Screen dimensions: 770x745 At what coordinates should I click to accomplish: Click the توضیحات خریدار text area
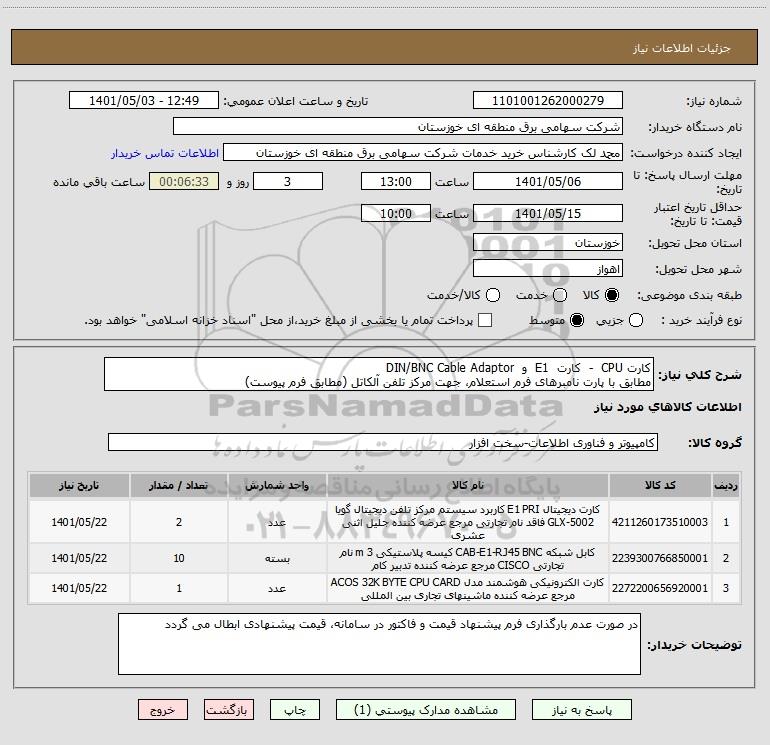pyautogui.click(x=379, y=644)
